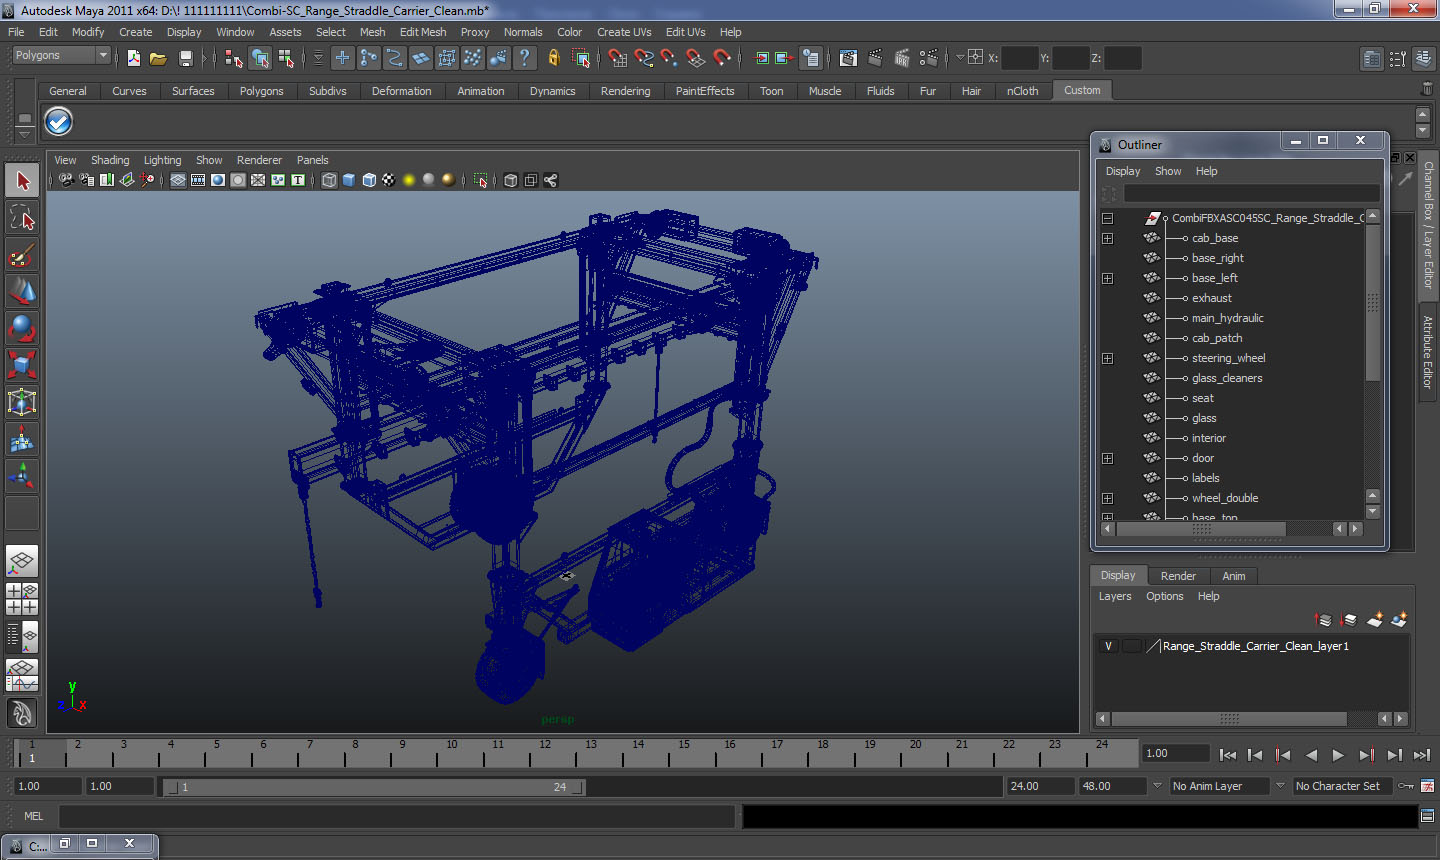Expand the cab_base node in Outliner
1440x860 pixels.
(x=1107, y=238)
